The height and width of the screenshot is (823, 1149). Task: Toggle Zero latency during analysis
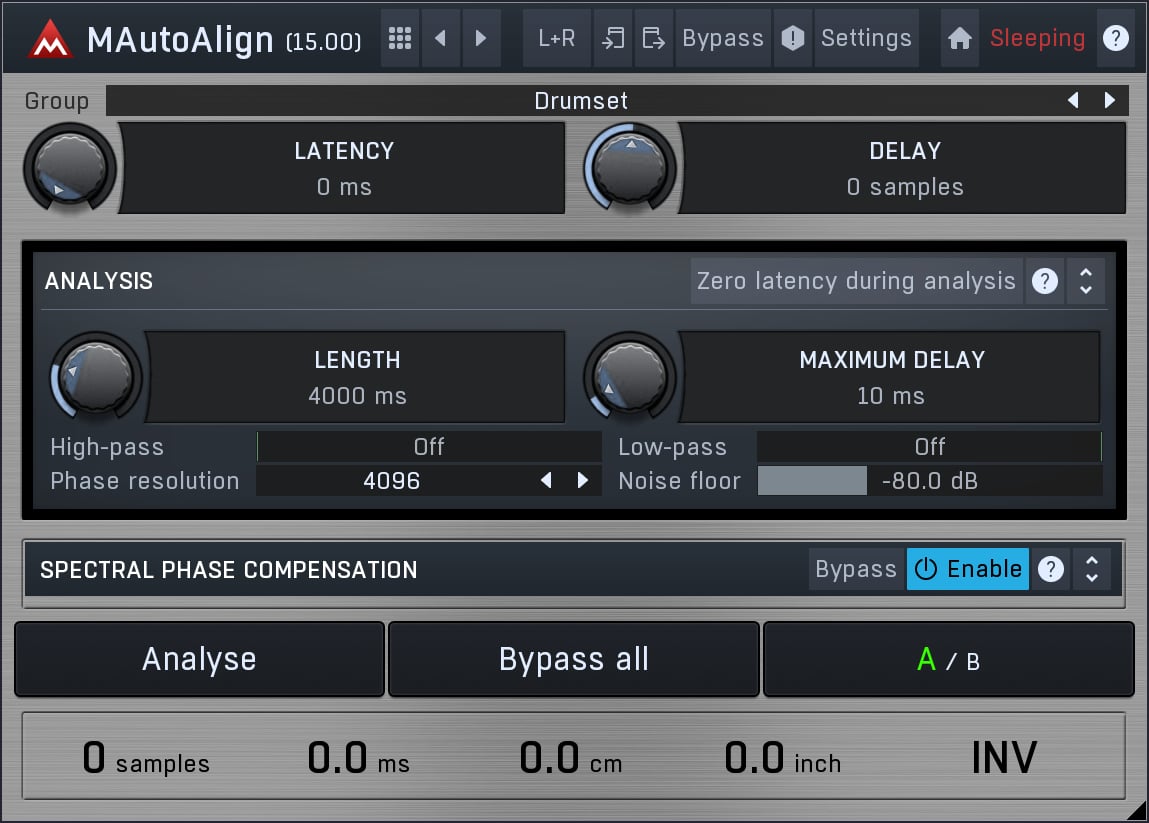[855, 282]
